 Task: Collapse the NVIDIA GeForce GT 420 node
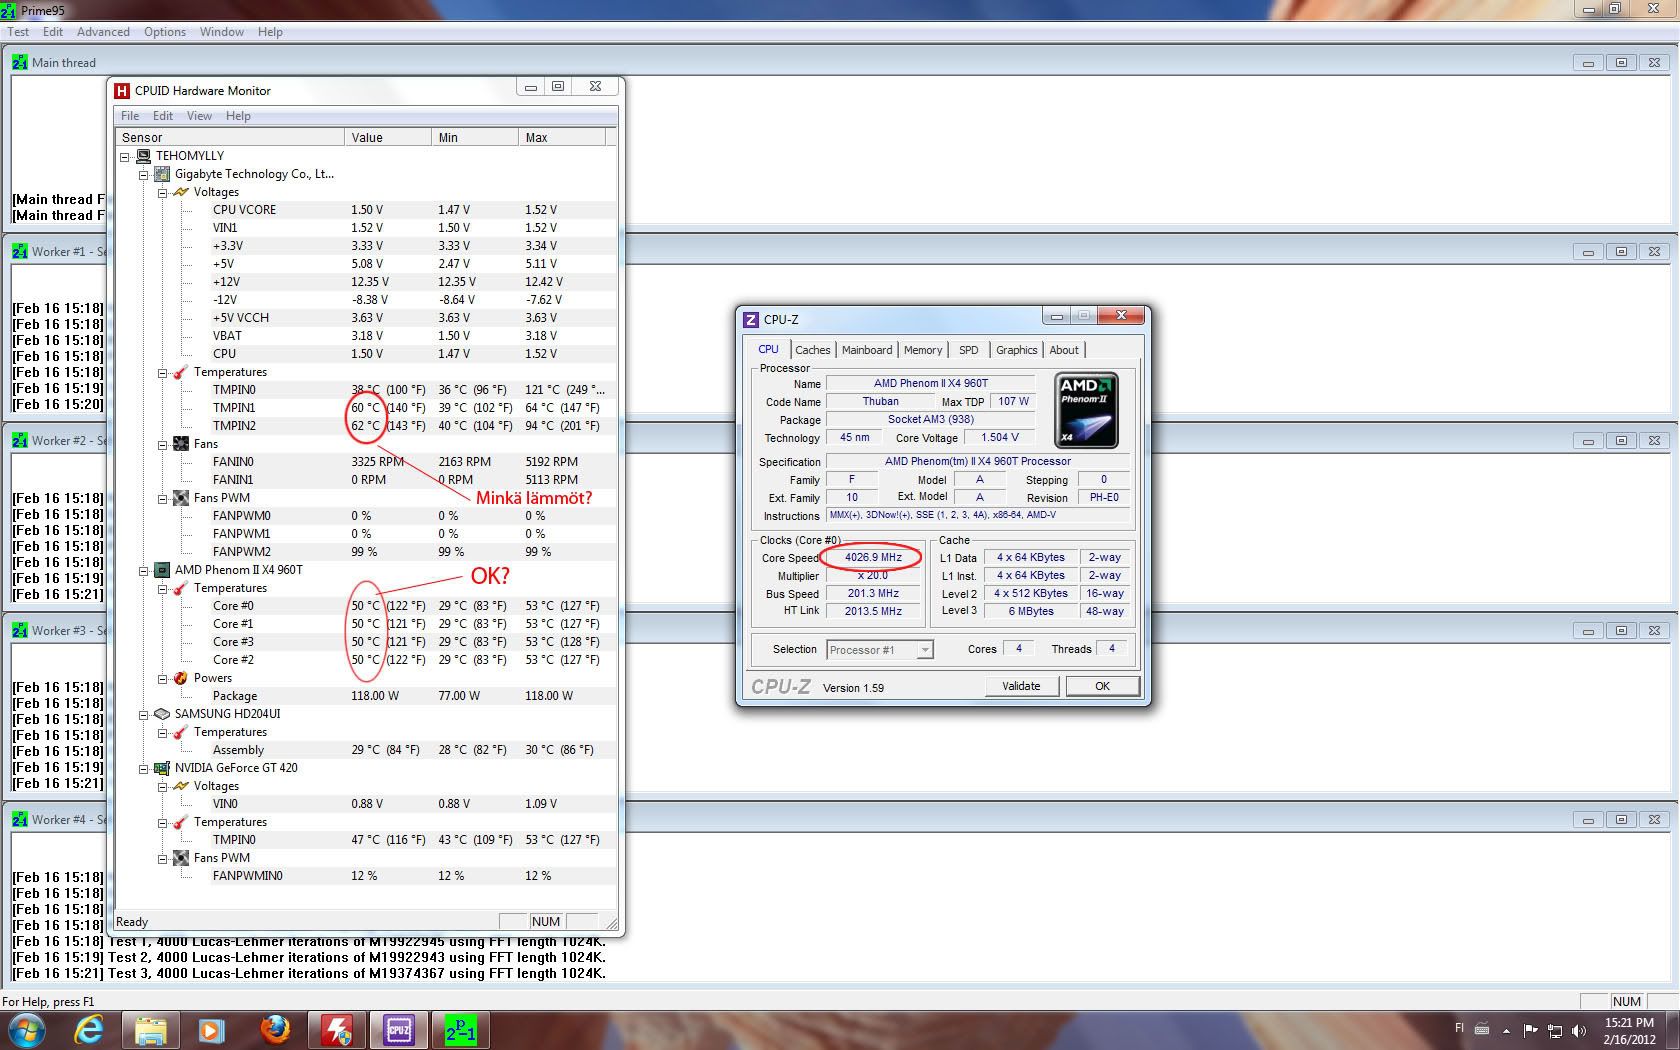[143, 768]
